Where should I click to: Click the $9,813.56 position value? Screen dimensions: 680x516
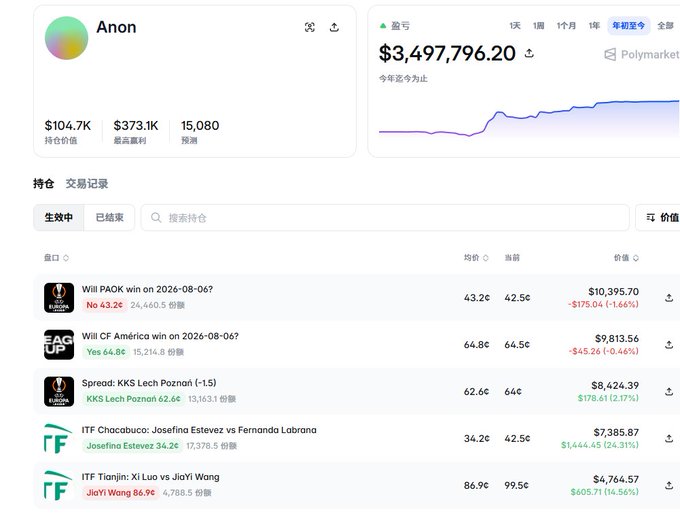pos(617,338)
